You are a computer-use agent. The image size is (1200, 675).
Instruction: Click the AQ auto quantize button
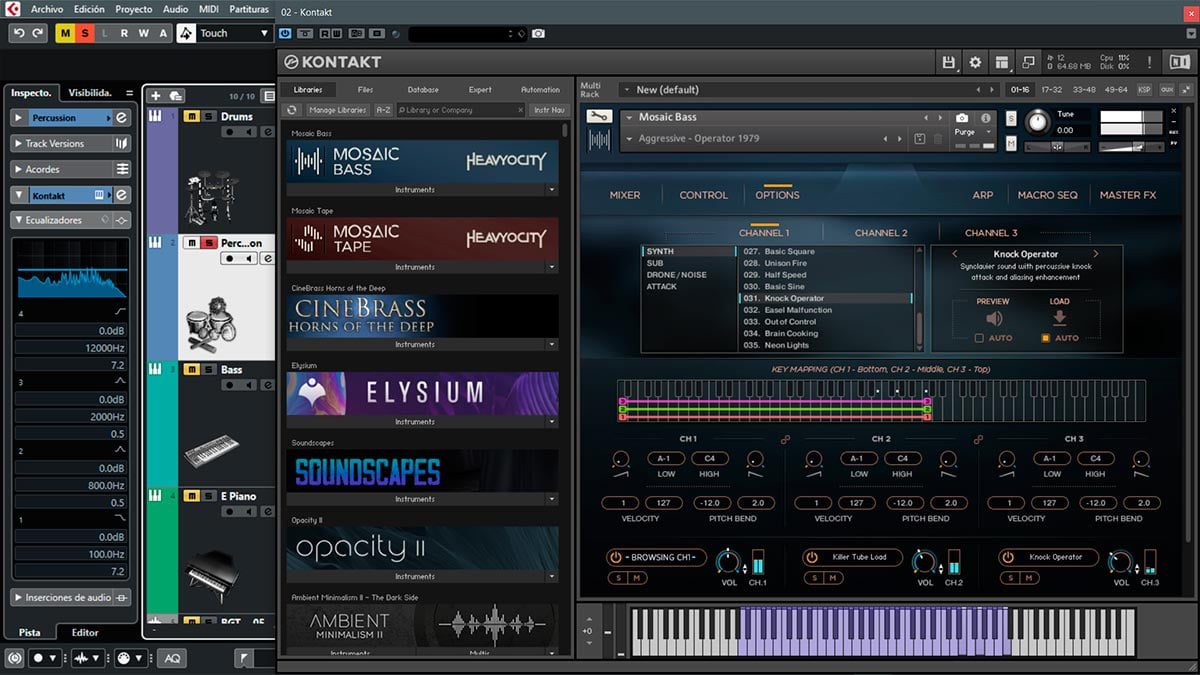click(172, 658)
